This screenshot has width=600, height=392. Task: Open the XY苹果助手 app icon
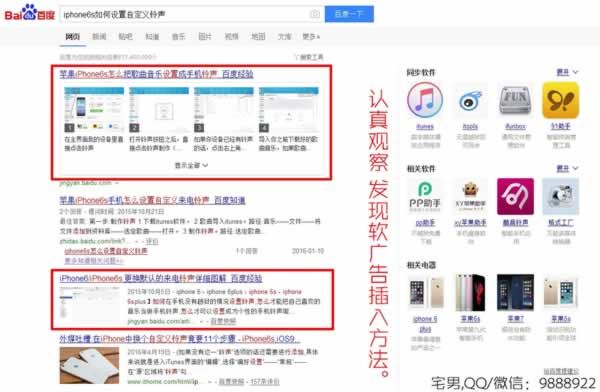470,196
